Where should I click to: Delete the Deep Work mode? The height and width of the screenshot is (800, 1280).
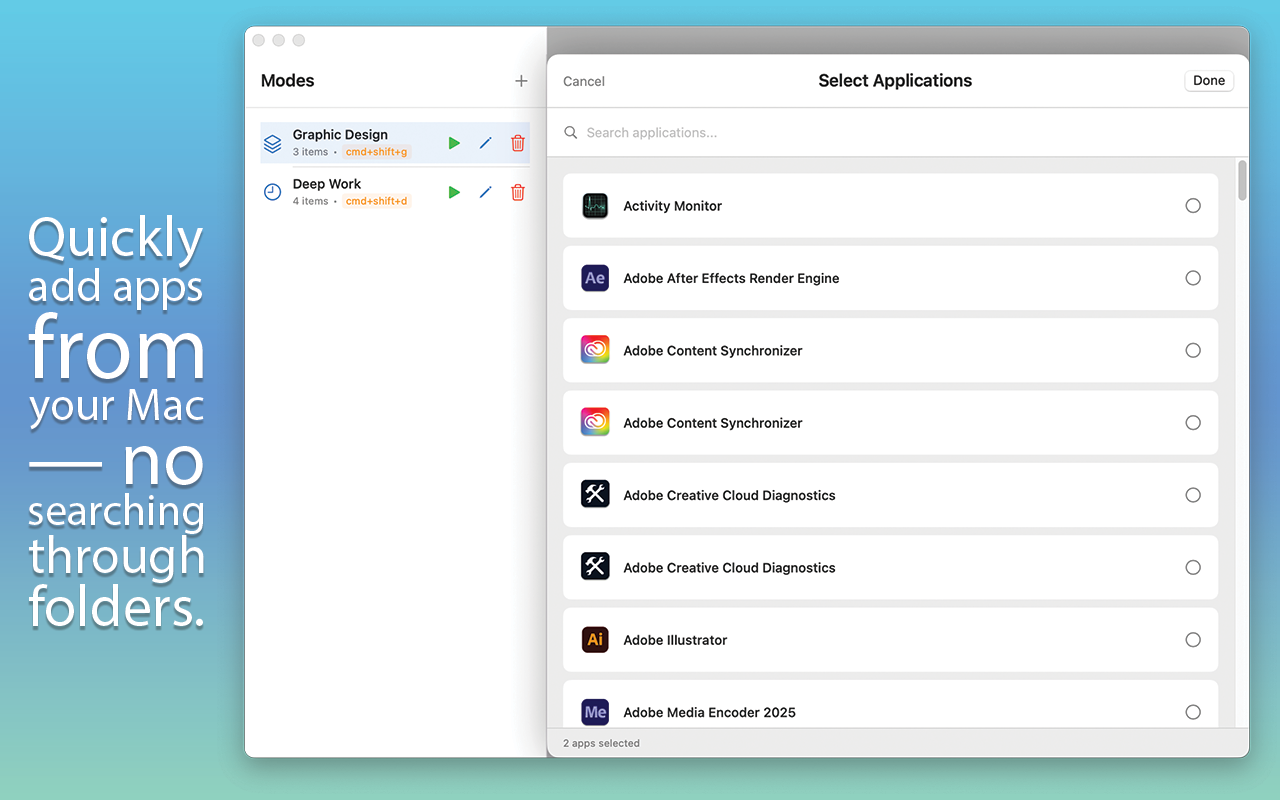(x=517, y=192)
